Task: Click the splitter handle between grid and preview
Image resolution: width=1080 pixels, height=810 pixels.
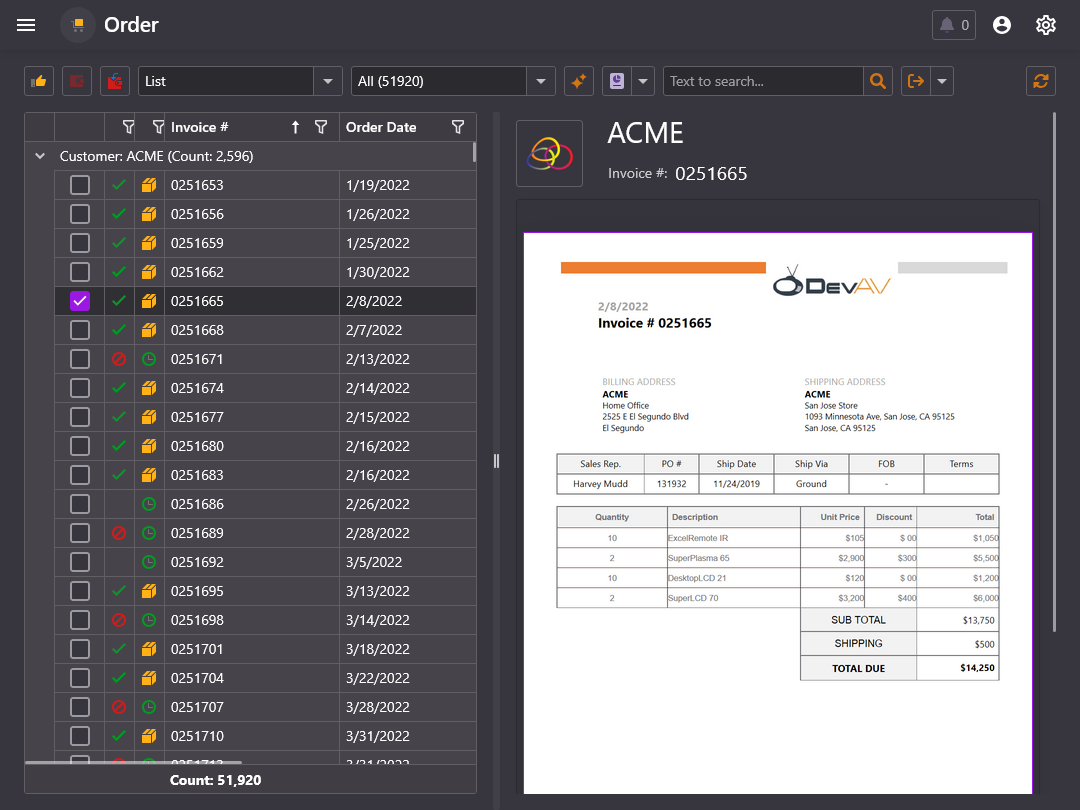Action: tap(496, 461)
